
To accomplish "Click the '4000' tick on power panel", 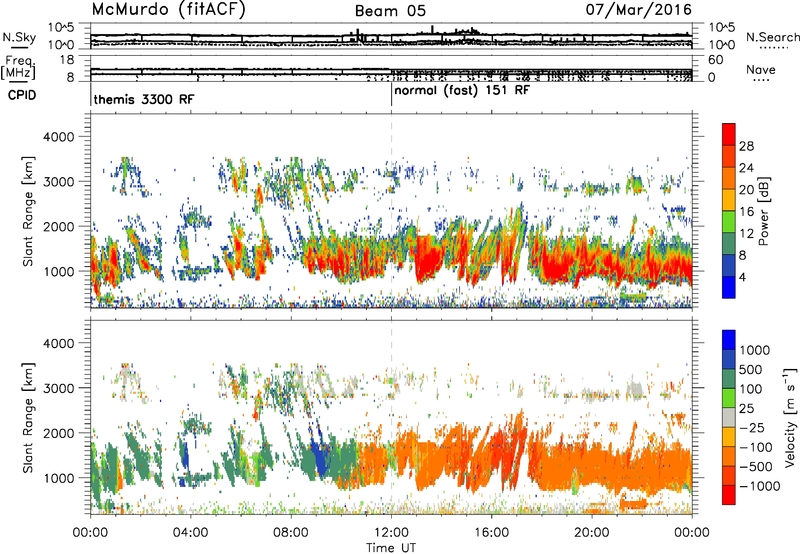I will coord(59,137).
